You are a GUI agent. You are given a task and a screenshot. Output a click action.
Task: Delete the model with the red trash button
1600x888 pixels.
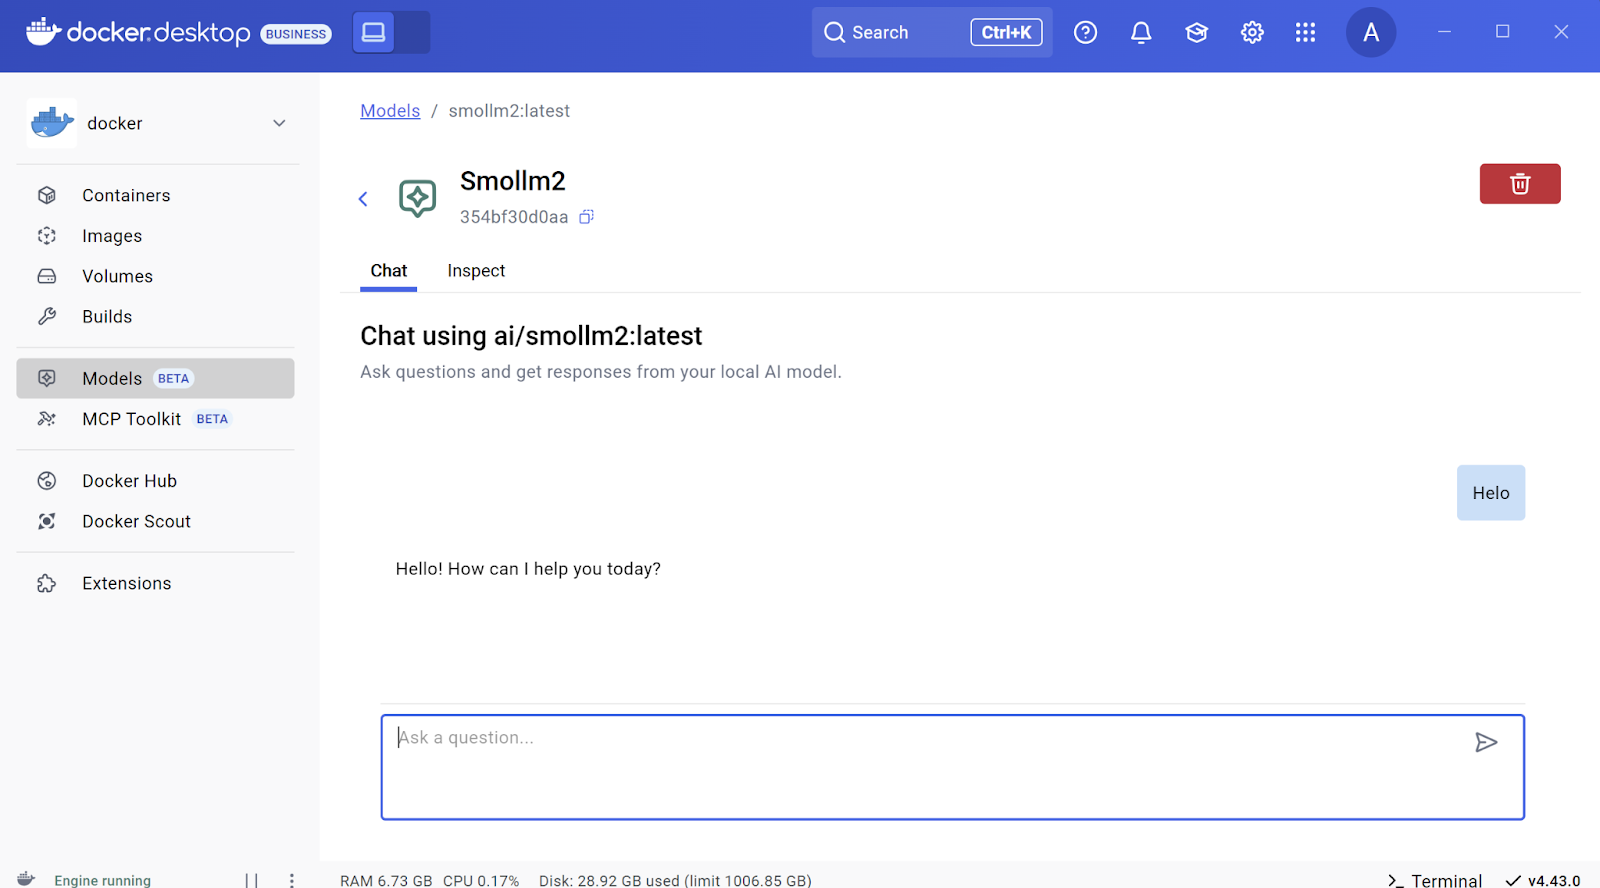(x=1520, y=184)
